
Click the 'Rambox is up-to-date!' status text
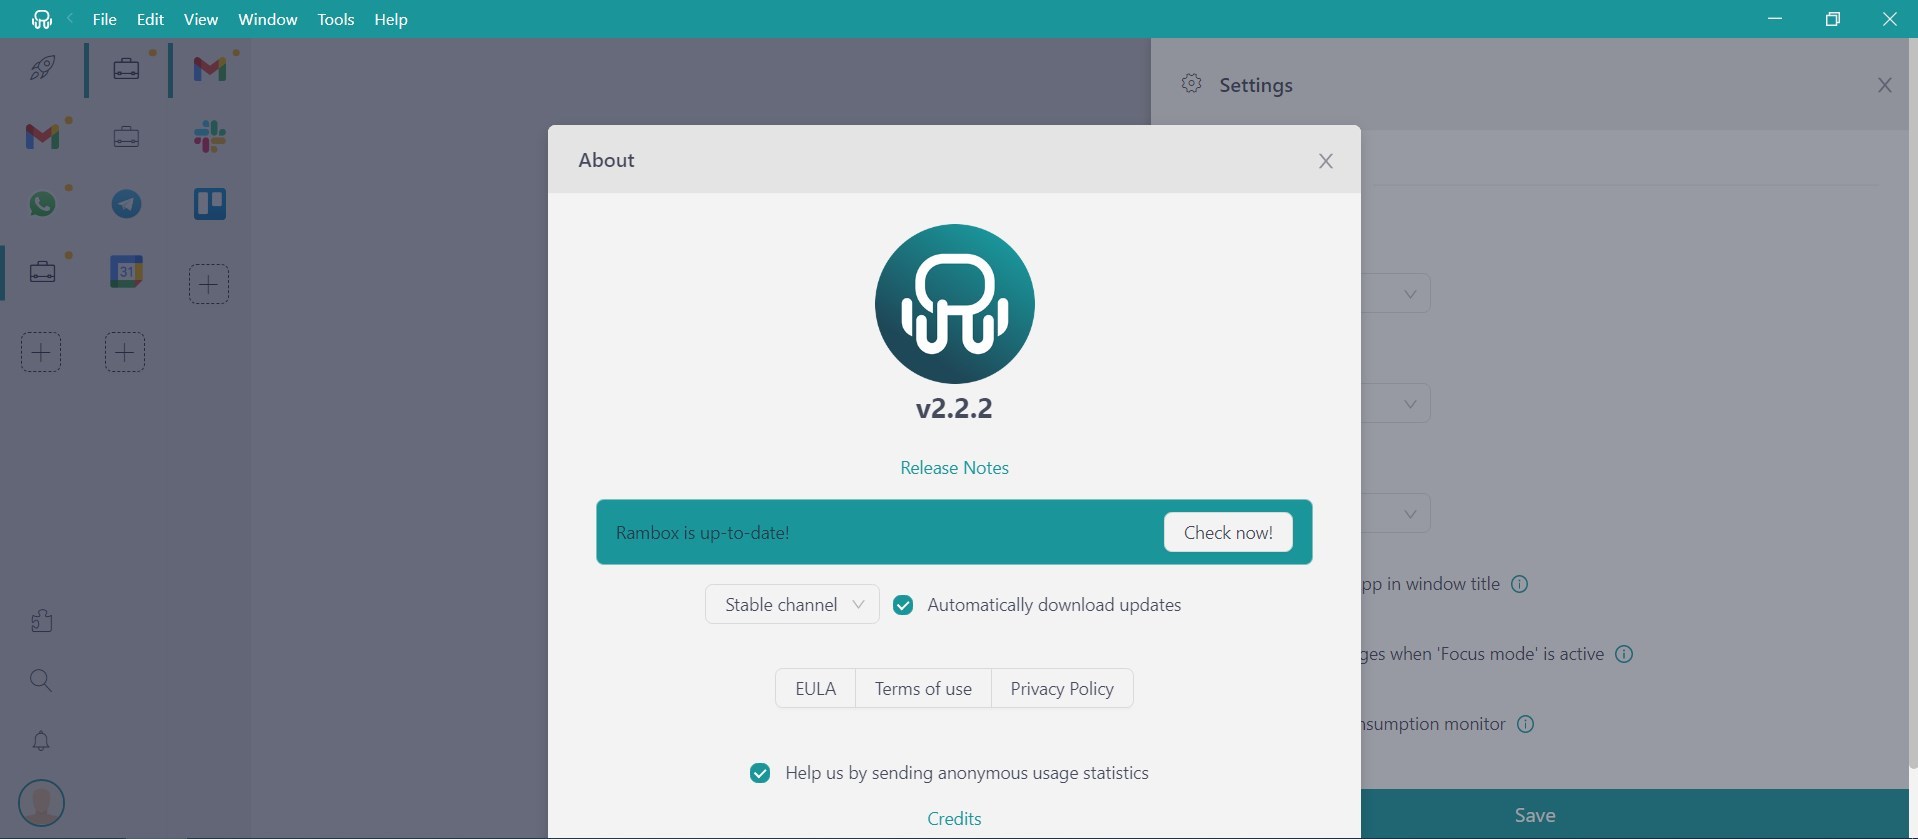click(703, 533)
